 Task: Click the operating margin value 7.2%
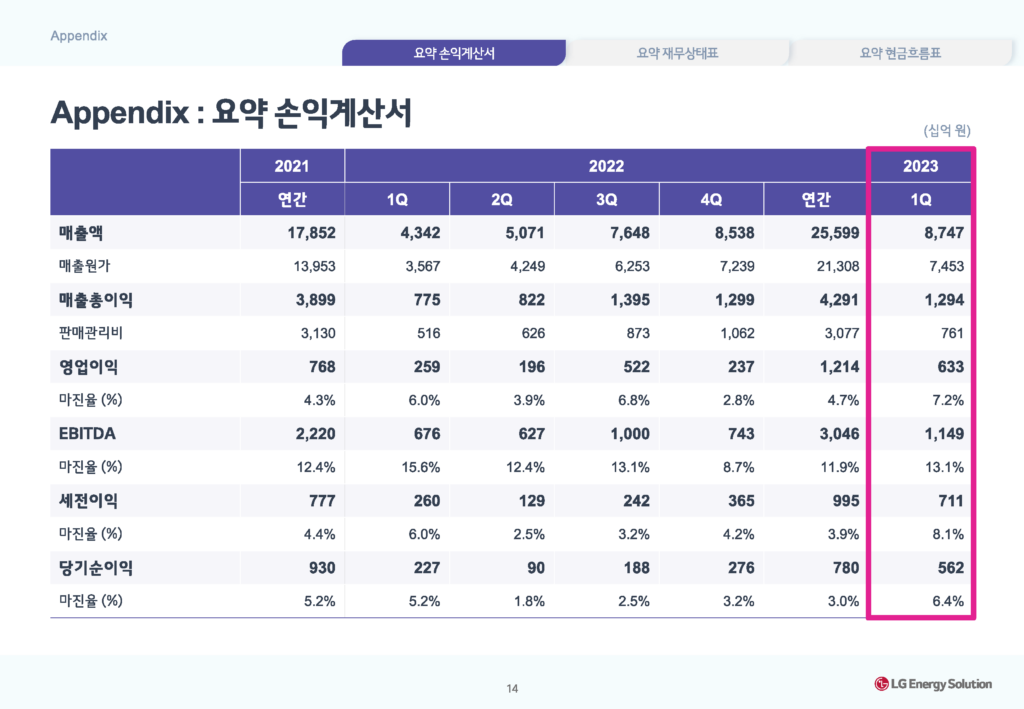949,400
